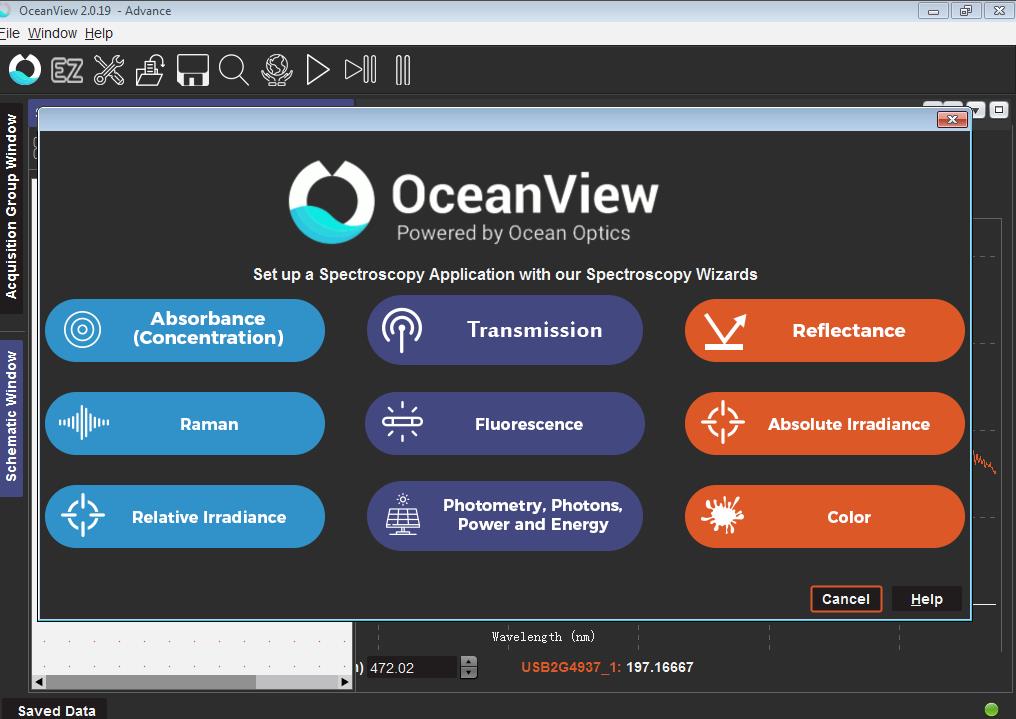
Task: Open the Help menu
Action: point(98,33)
